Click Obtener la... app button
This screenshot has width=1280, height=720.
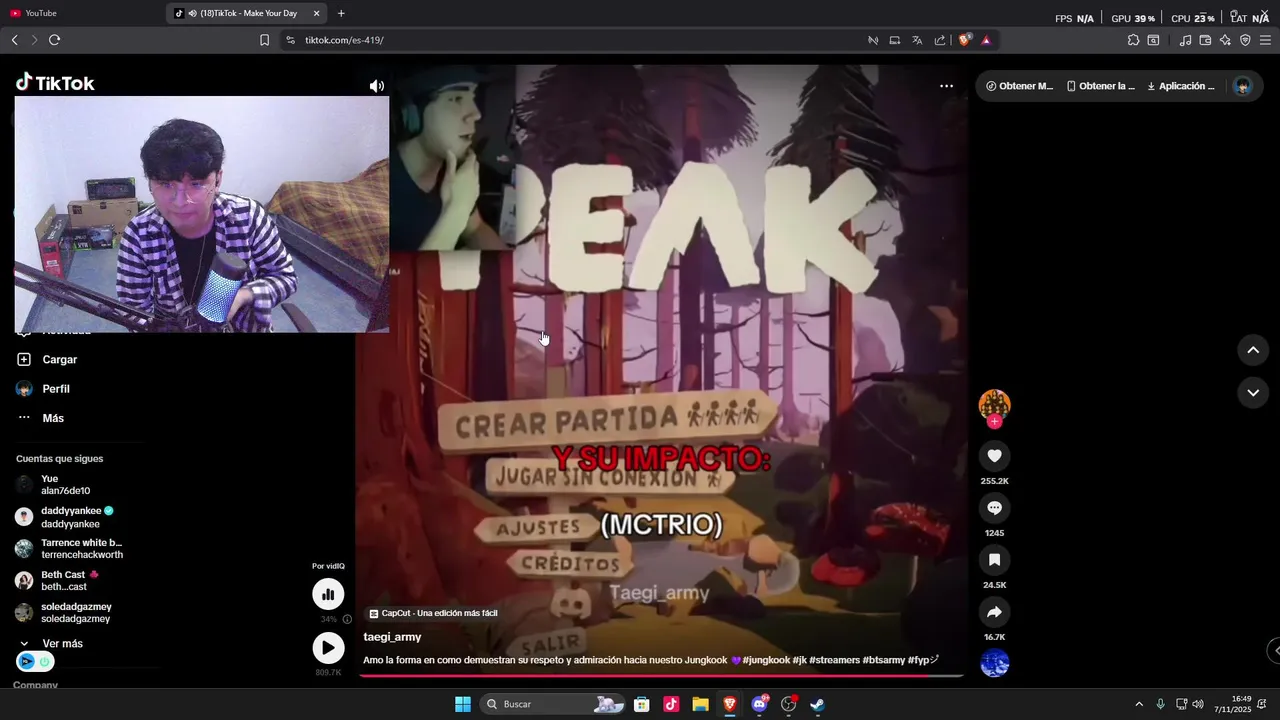point(1100,86)
